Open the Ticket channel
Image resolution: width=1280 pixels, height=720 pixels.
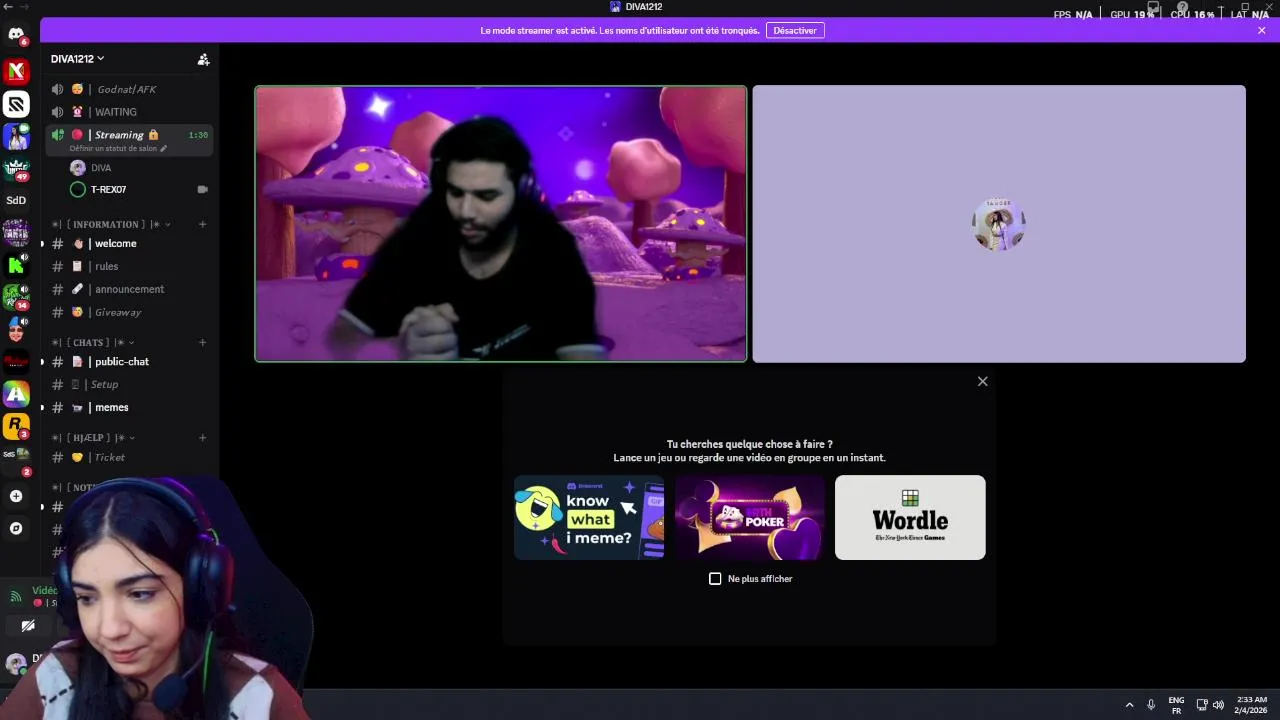[127, 457]
